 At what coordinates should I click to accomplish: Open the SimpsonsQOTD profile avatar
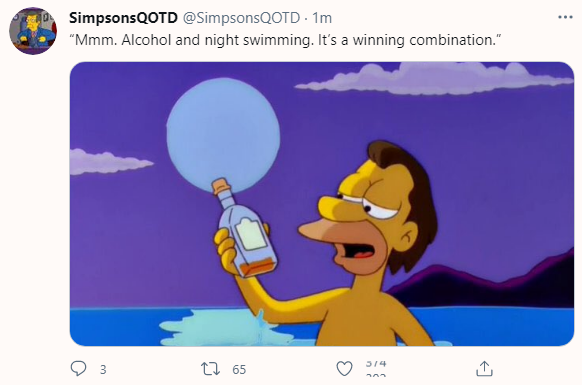[x=33, y=31]
